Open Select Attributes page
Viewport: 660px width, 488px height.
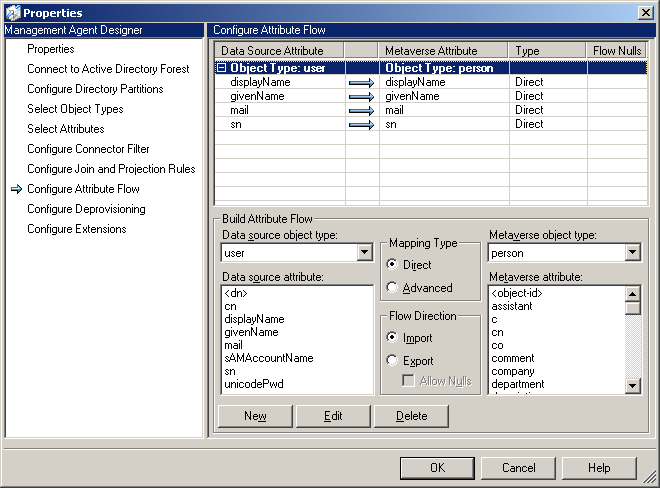pos(66,129)
